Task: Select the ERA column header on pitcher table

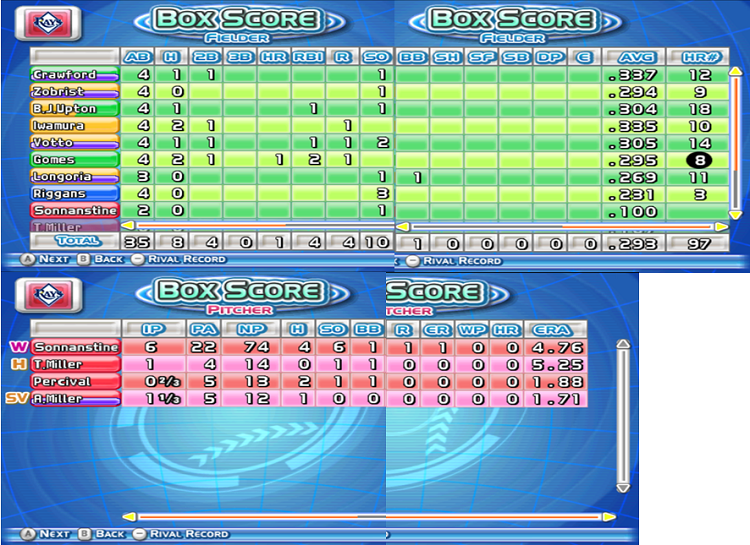Action: (555, 330)
